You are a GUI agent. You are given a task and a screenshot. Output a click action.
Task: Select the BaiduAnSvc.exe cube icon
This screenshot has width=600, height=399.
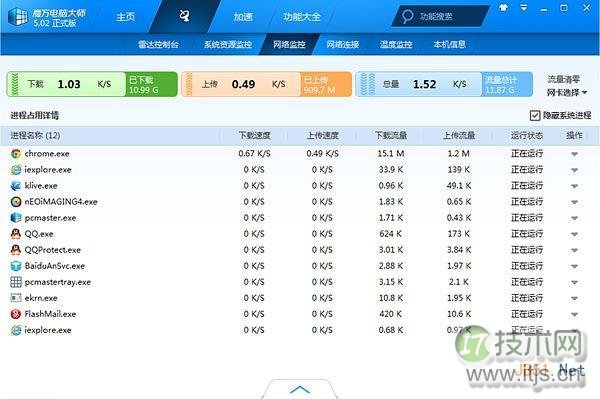pos(16,266)
